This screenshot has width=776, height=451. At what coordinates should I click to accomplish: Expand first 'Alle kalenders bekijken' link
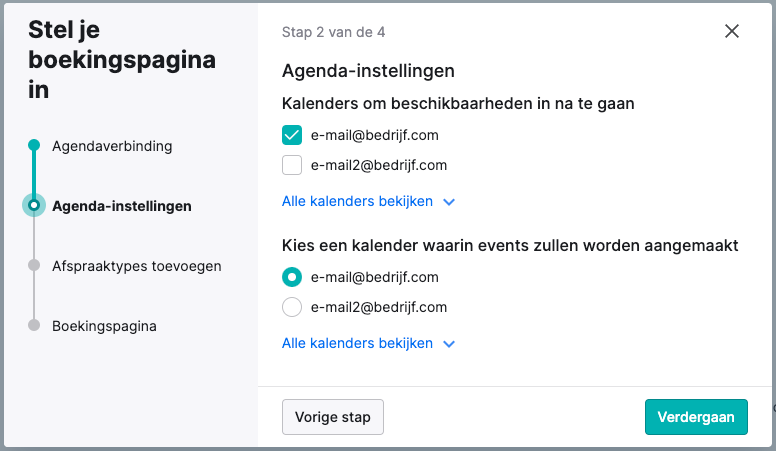tap(357, 201)
